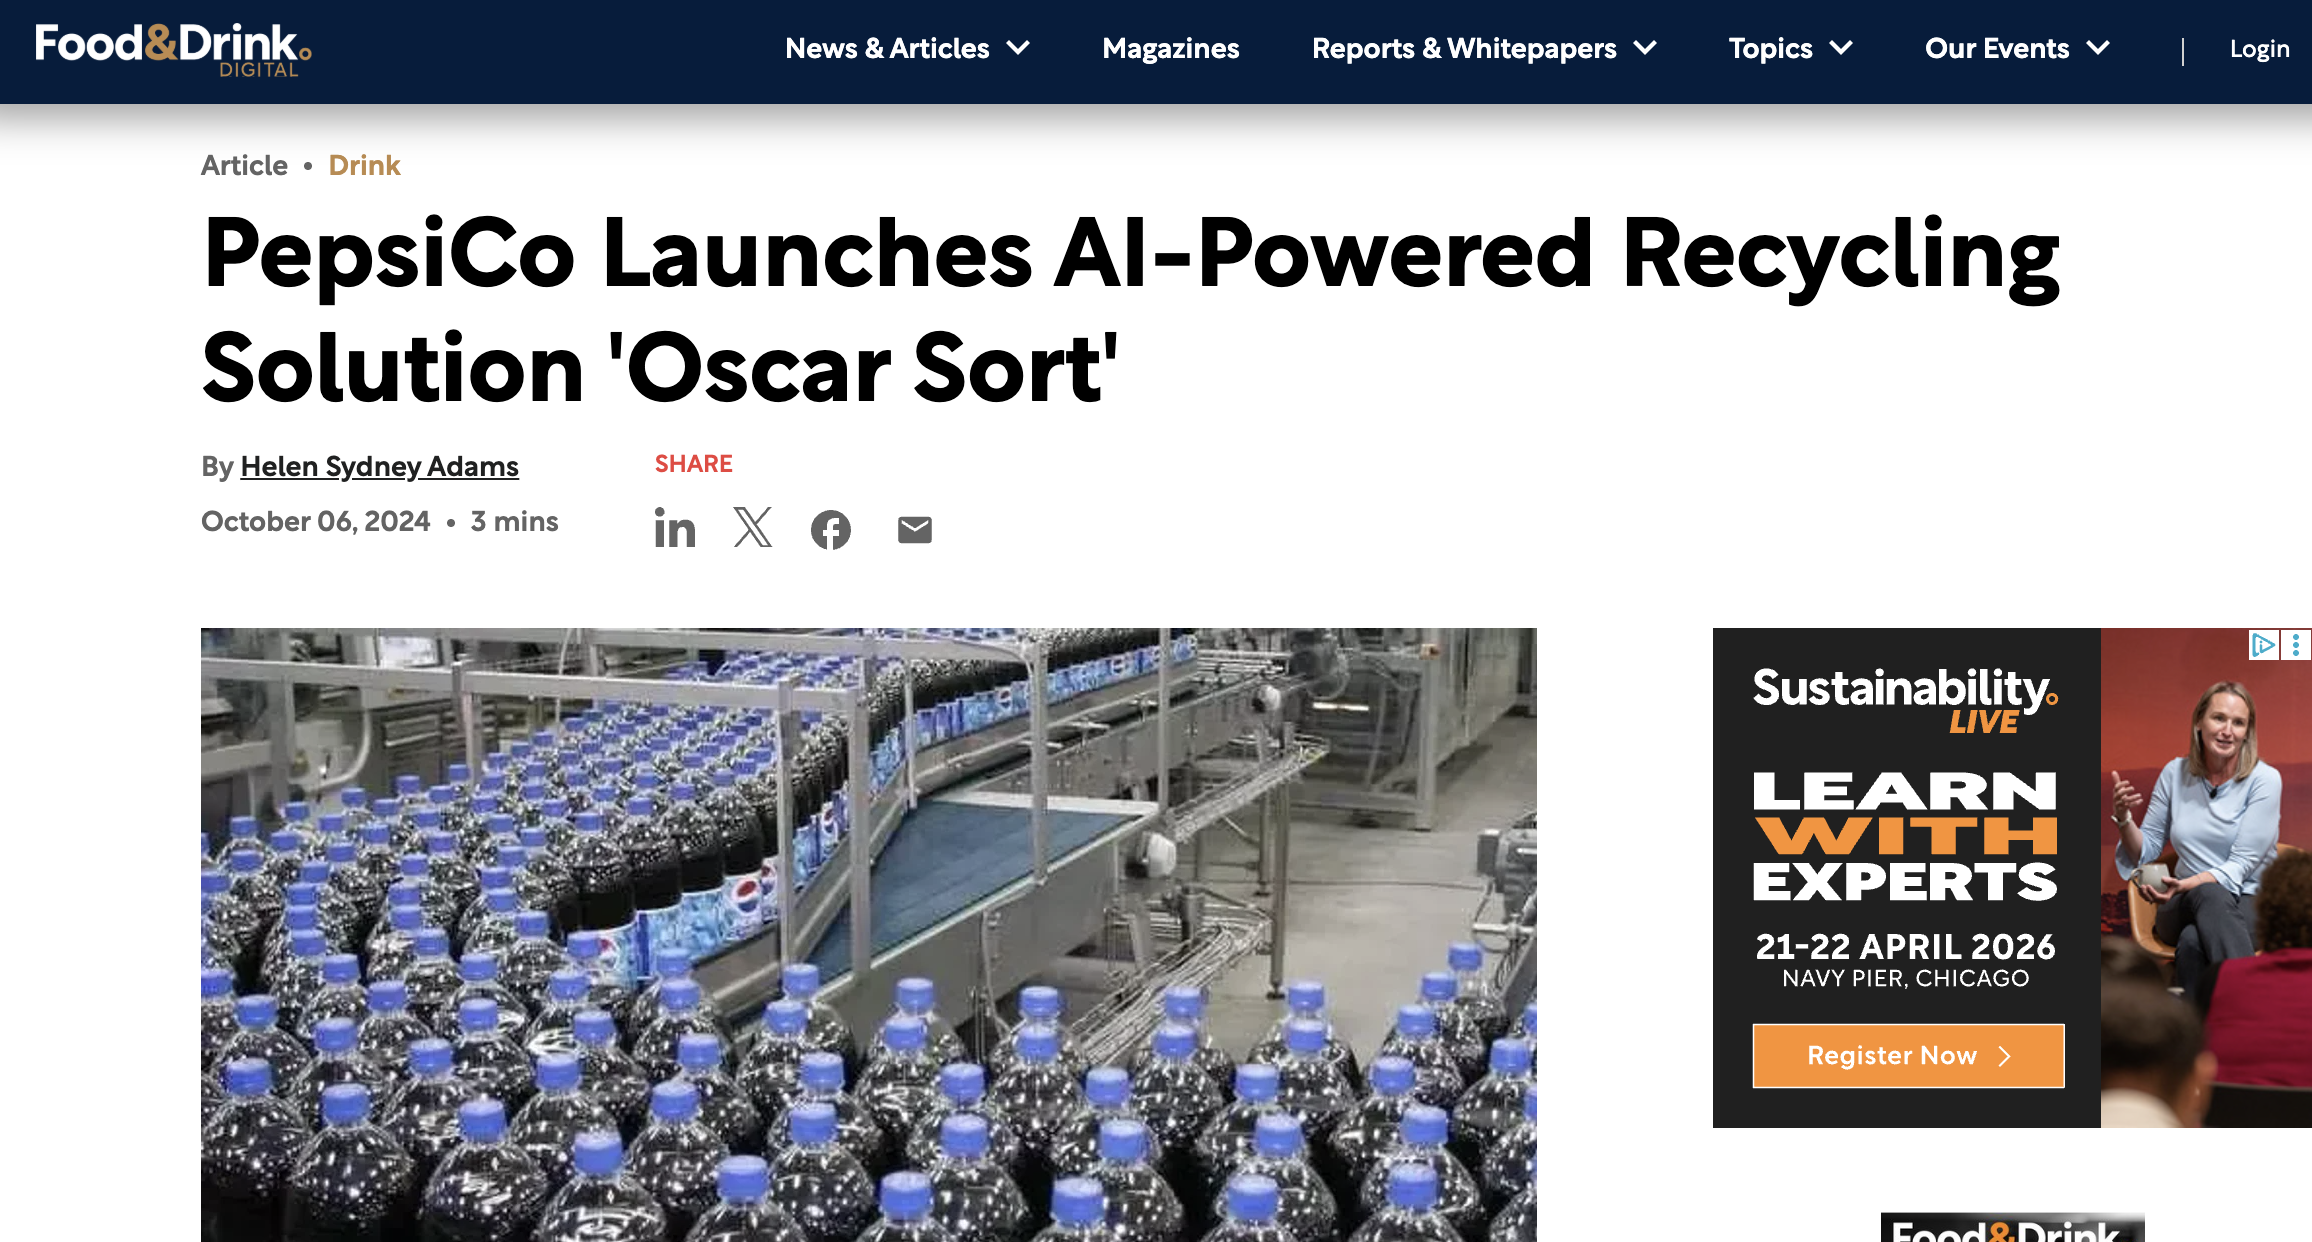The height and width of the screenshot is (1242, 2312).
Task: Click the 'SHARE' label
Action: point(694,464)
